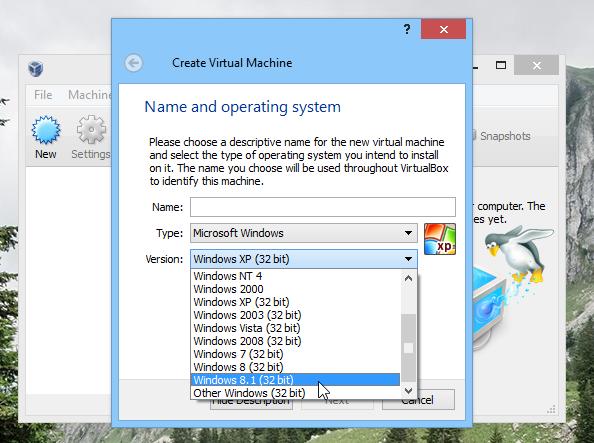Select Windows NT 4 from version list
This screenshot has height=443, width=594.
295,276
